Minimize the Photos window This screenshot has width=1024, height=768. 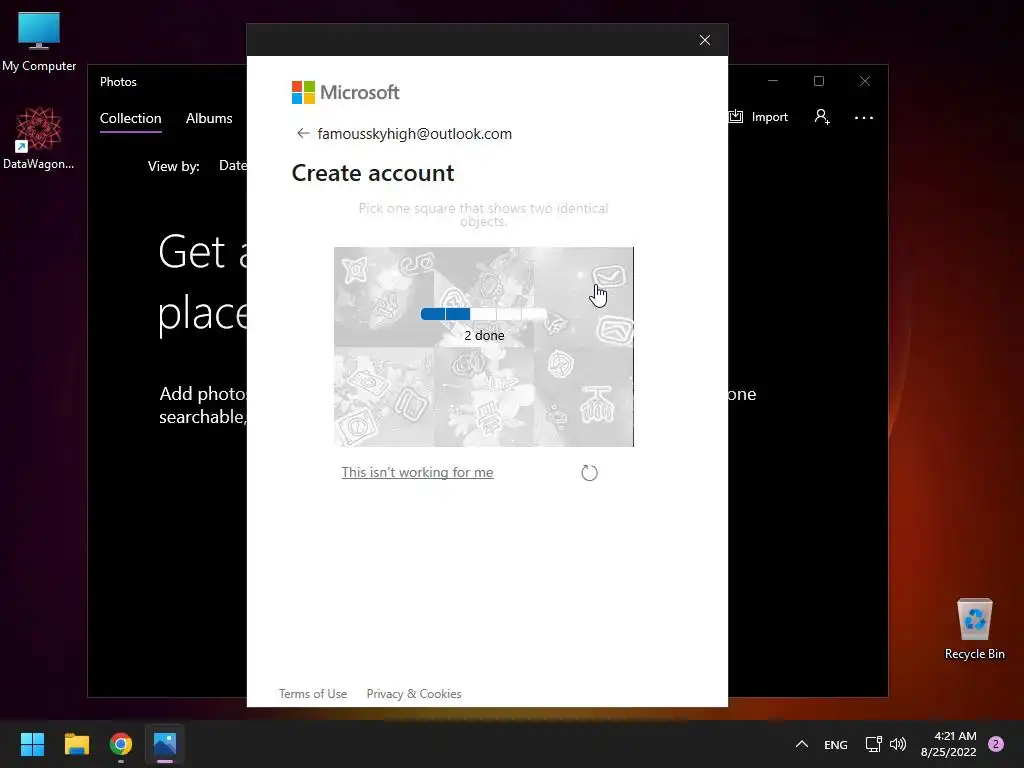click(773, 81)
